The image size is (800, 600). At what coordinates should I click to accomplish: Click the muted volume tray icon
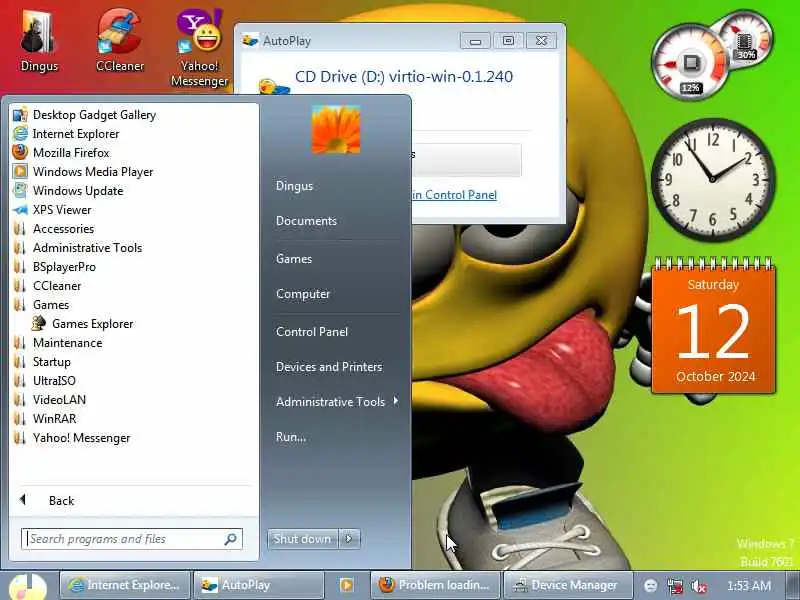[x=698, y=586]
